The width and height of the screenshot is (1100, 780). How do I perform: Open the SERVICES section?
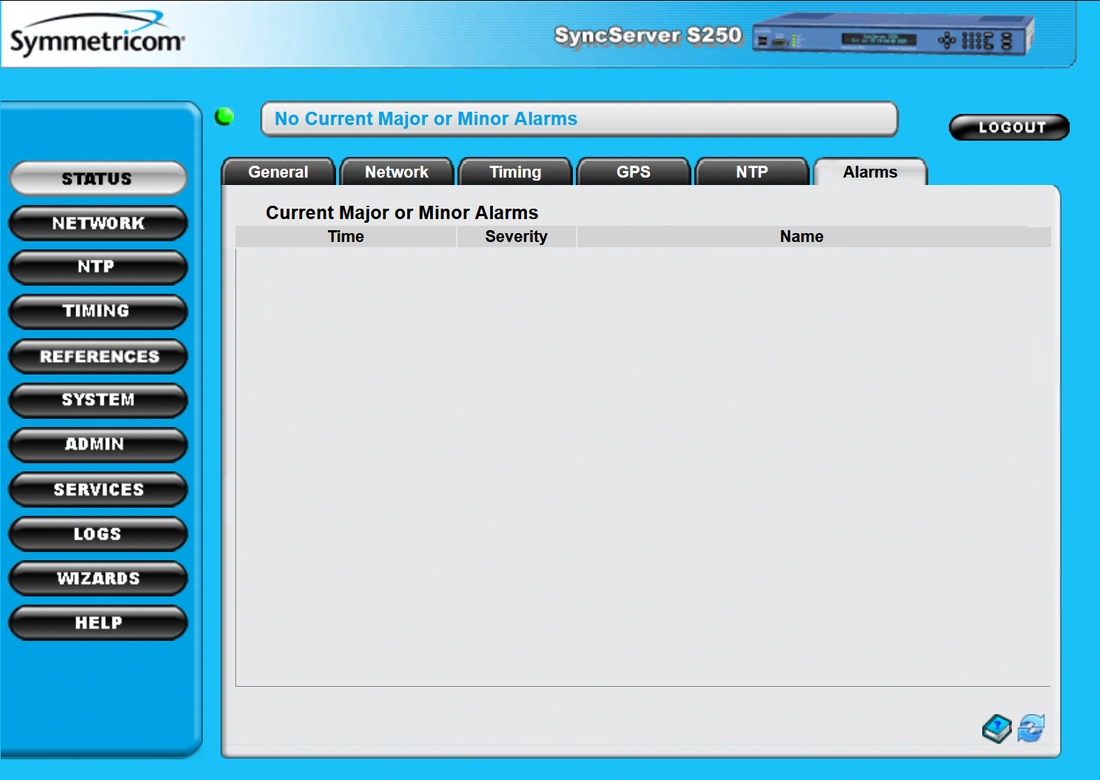click(x=98, y=490)
